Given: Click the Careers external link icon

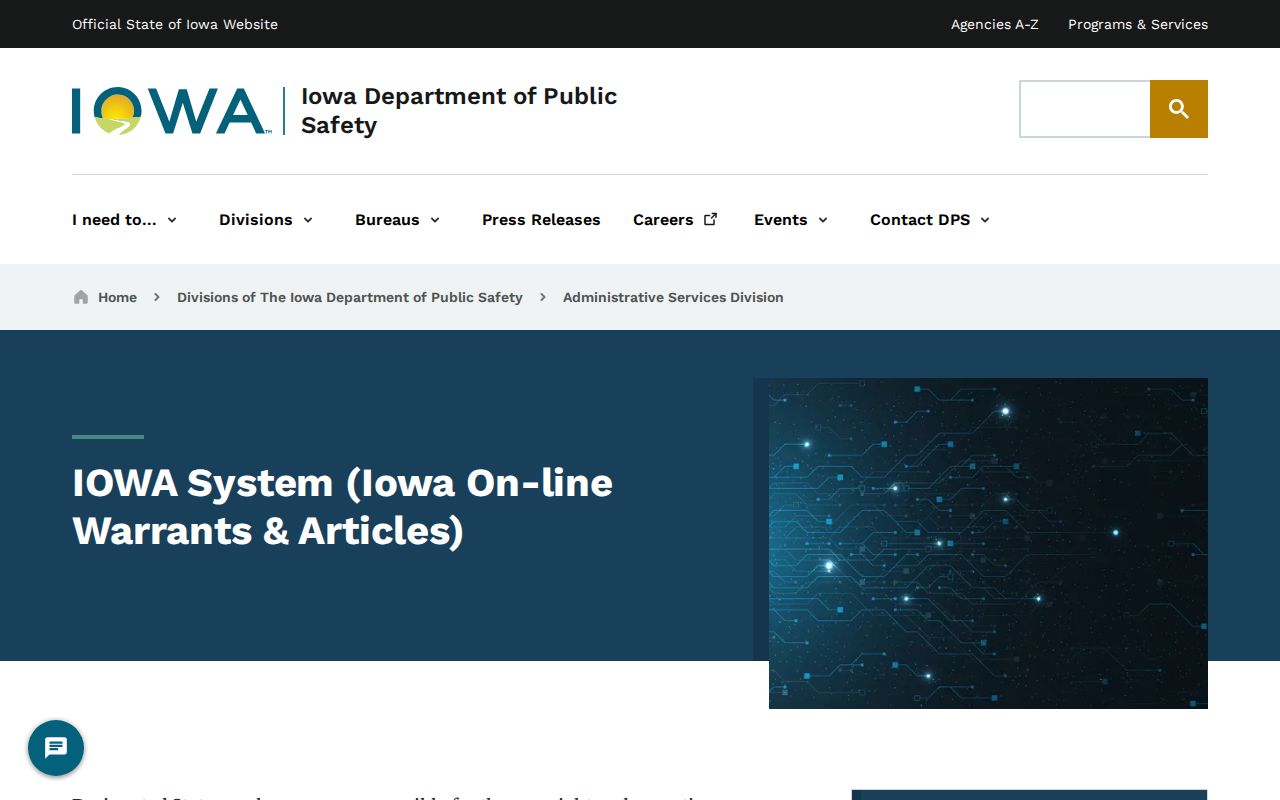Looking at the screenshot, I should coord(711,219).
